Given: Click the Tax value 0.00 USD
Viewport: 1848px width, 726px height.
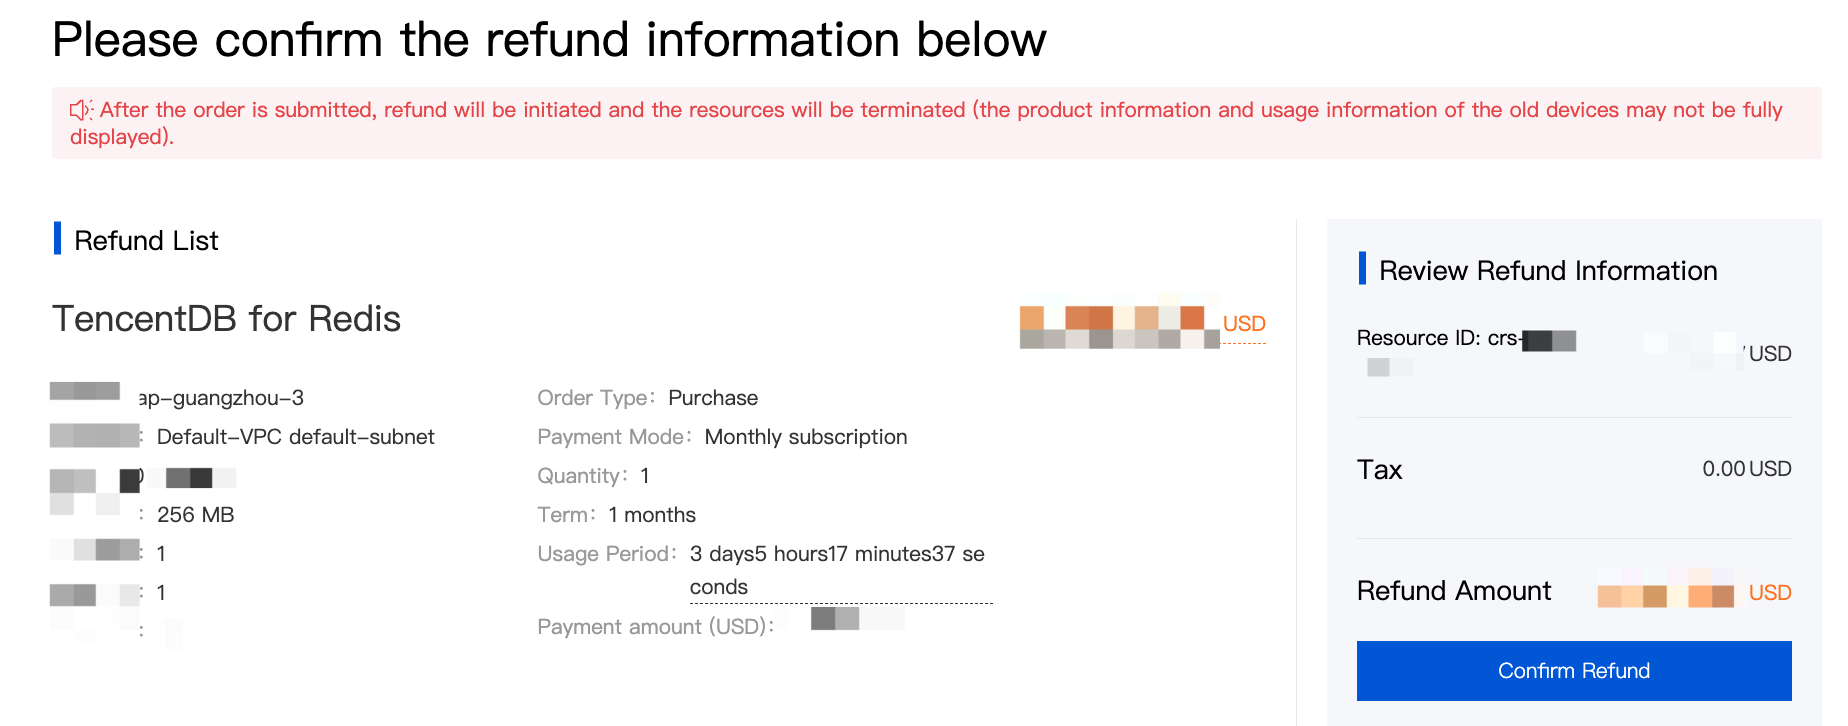Looking at the screenshot, I should click(x=1746, y=469).
